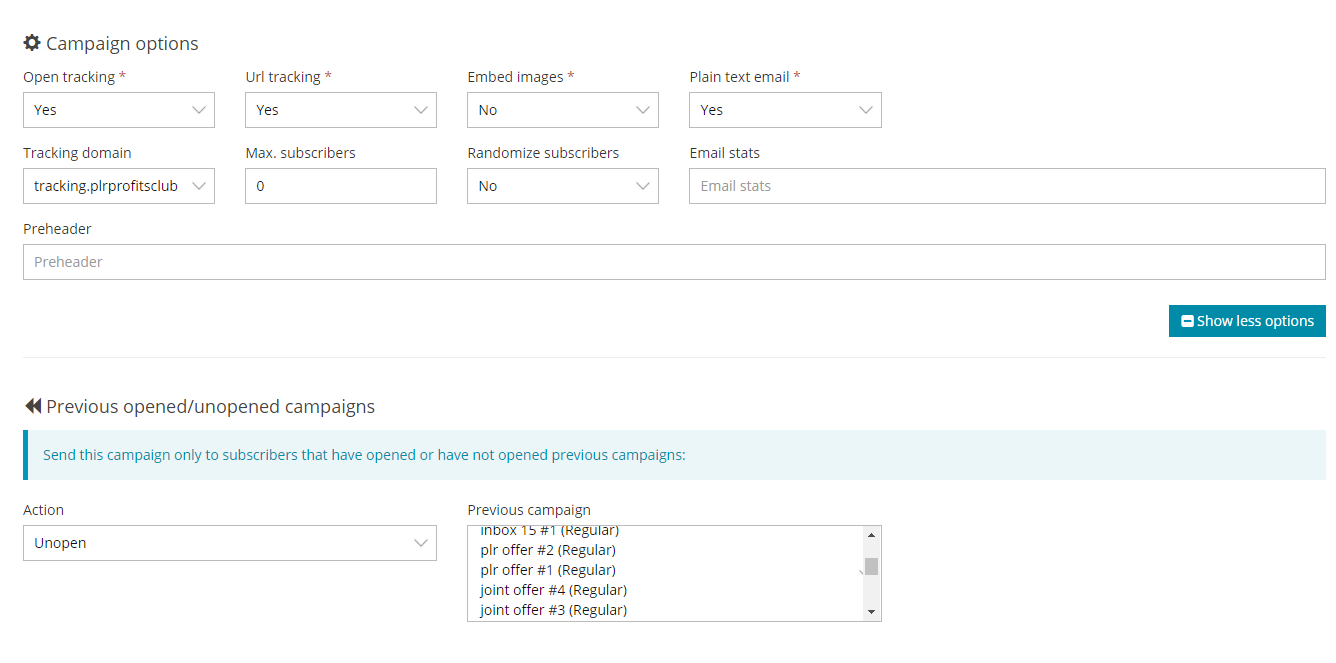Click the Show less options button
Viewport: 1336px width, 663px height.
click(1247, 321)
